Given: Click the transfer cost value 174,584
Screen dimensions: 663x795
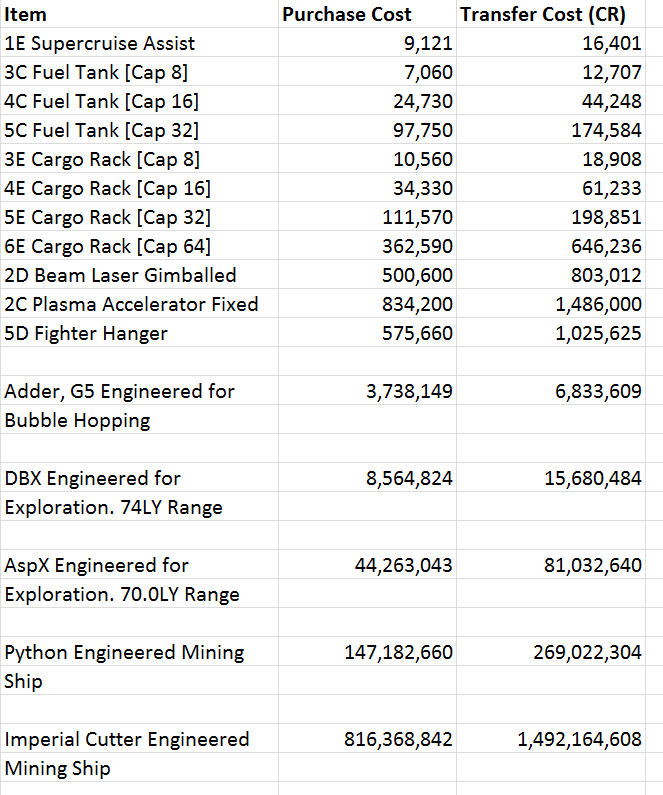Looking at the screenshot, I should (x=606, y=130).
